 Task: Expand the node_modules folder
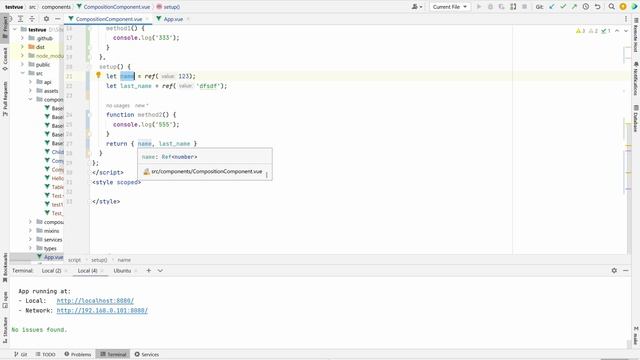(x=22, y=56)
